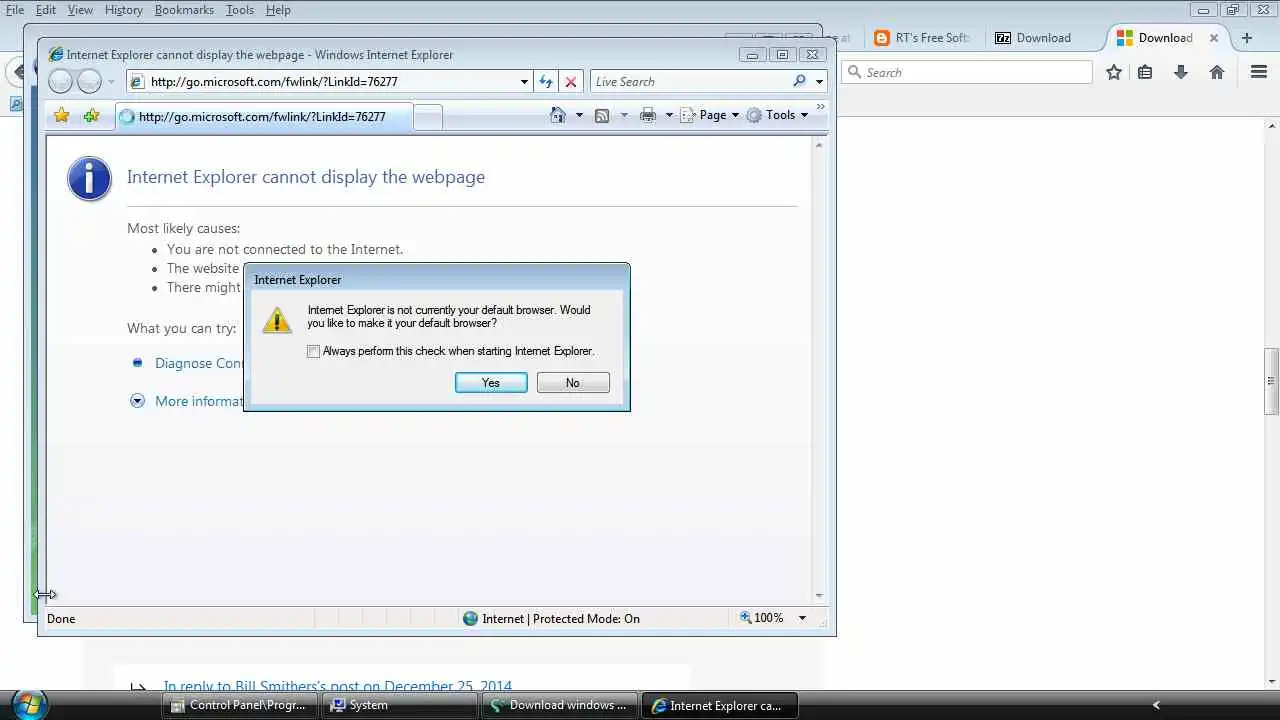
Task: Click Windows Start orb
Action: [x=28, y=704]
